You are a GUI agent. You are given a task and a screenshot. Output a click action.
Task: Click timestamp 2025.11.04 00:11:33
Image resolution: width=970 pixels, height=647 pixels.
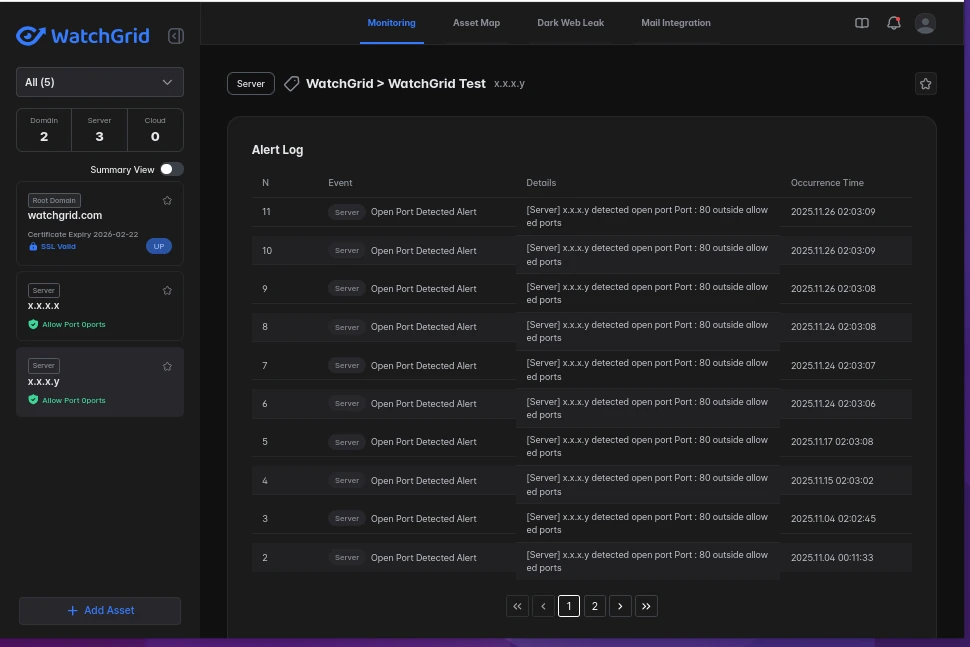point(832,557)
